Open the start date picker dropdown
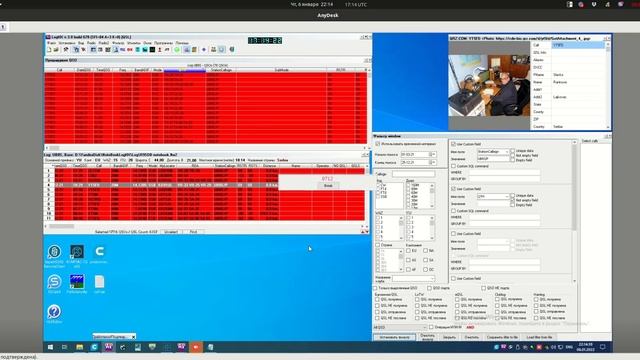The width and height of the screenshot is (640, 360). click(433, 154)
